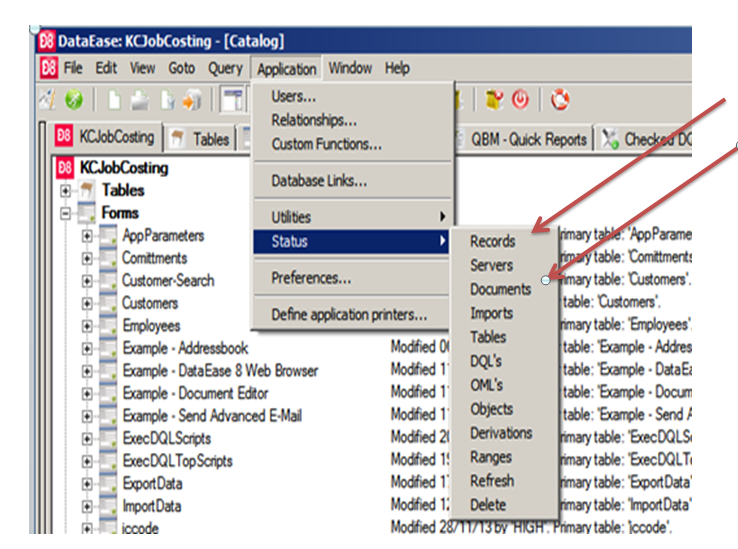
Task: Click the copy-page toolbar icon
Action: pyautogui.click(x=167, y=100)
